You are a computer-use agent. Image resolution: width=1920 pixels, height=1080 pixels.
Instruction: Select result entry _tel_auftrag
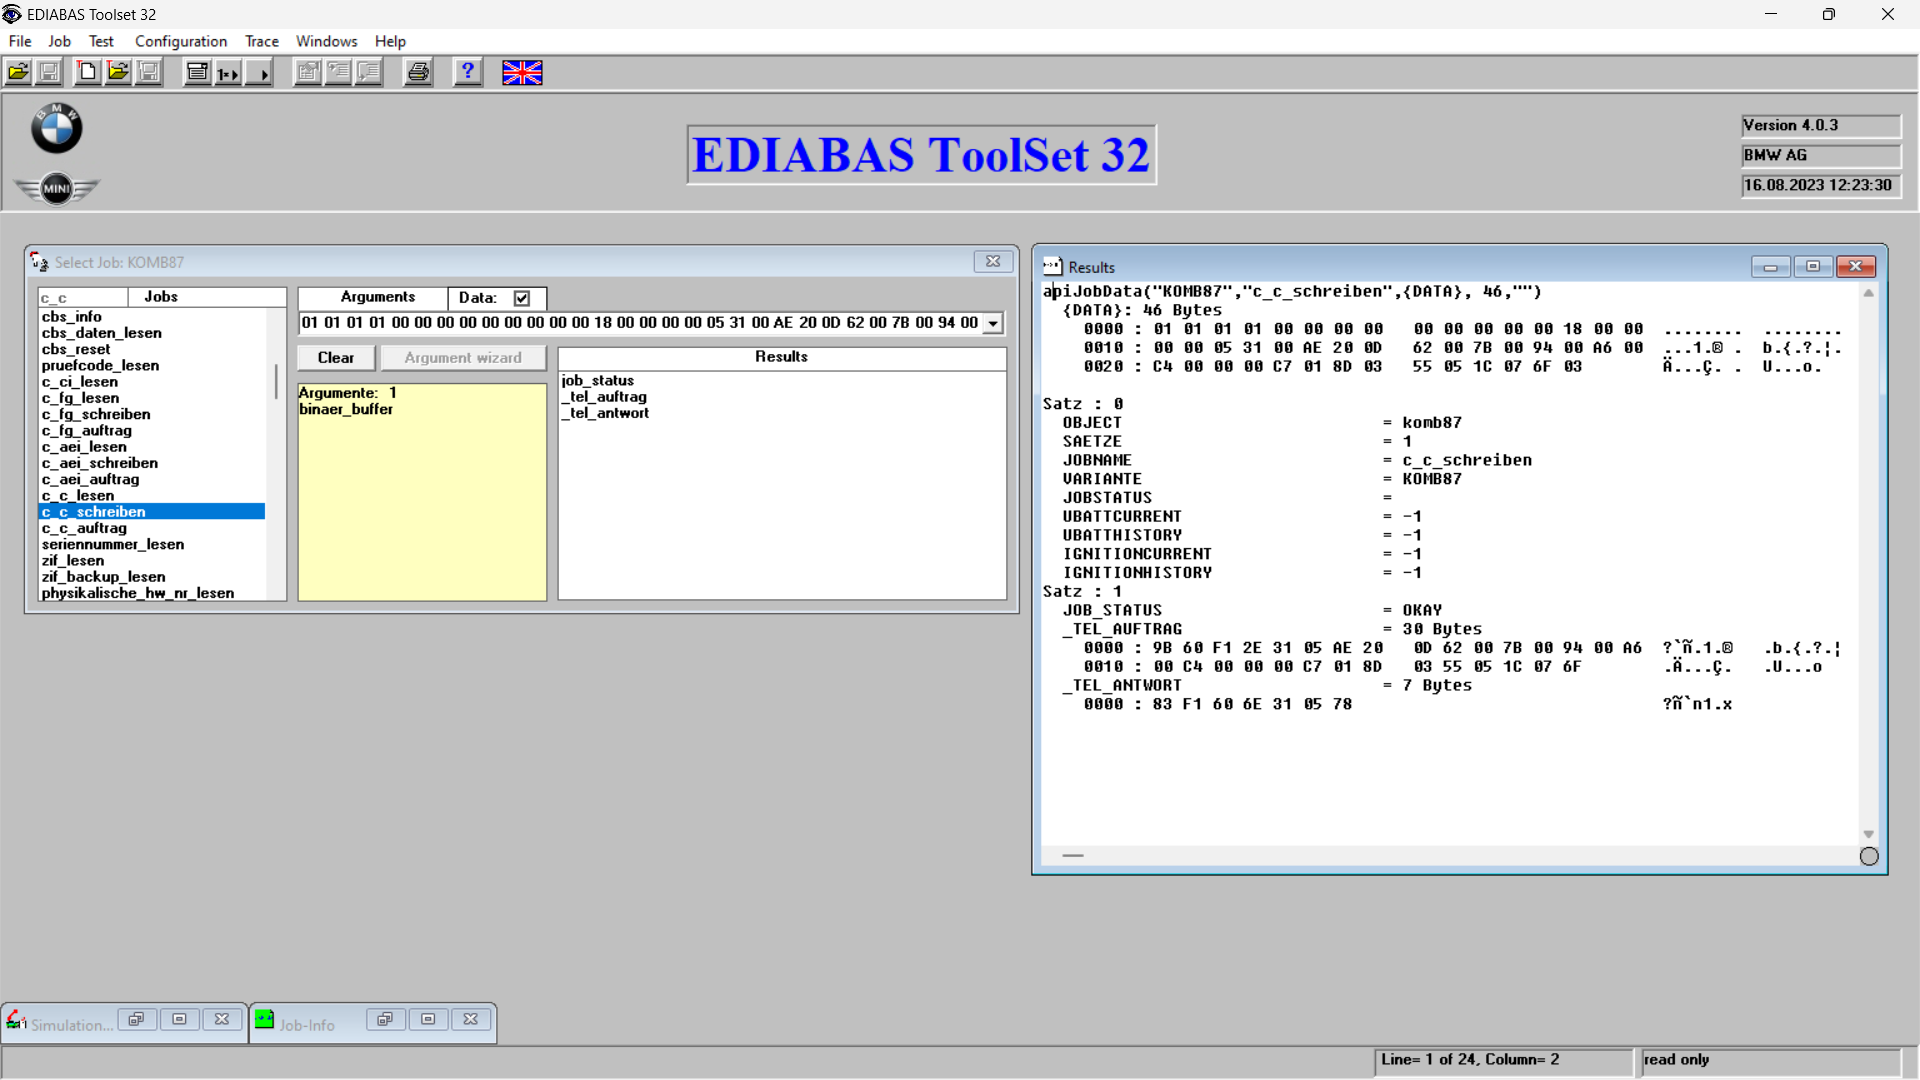pos(604,397)
